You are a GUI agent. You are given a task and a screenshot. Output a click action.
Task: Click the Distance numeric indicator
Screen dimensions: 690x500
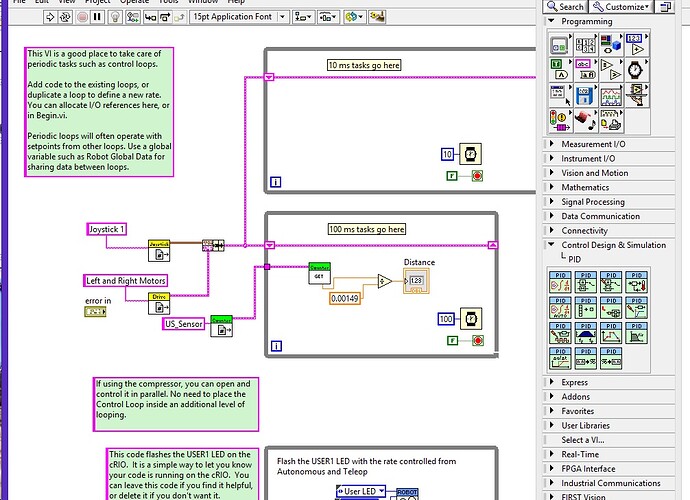(416, 281)
